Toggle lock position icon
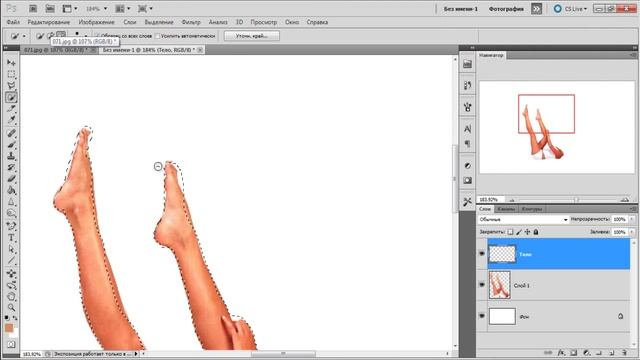This screenshot has width=640, height=360. [527, 232]
